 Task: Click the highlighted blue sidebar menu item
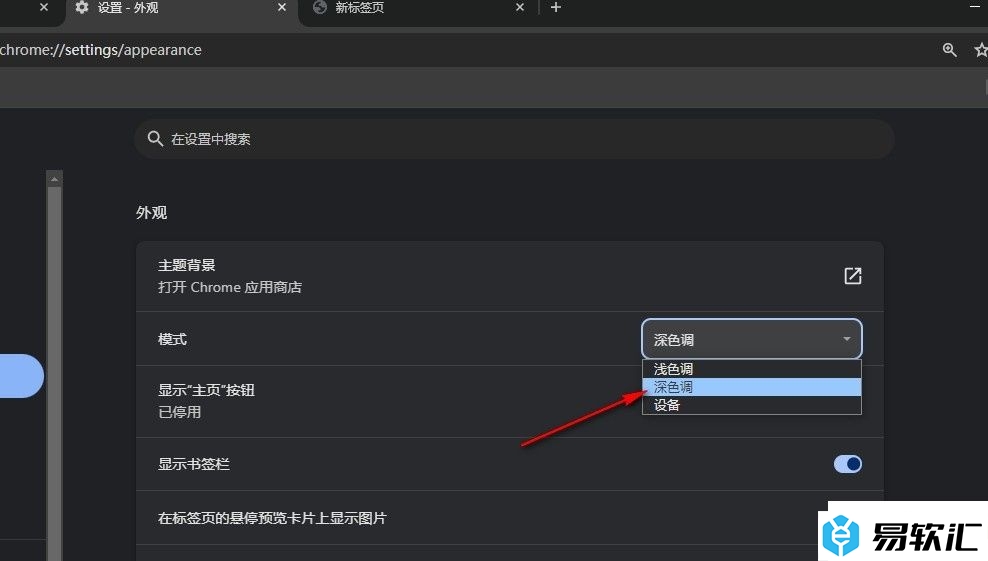tap(21, 376)
